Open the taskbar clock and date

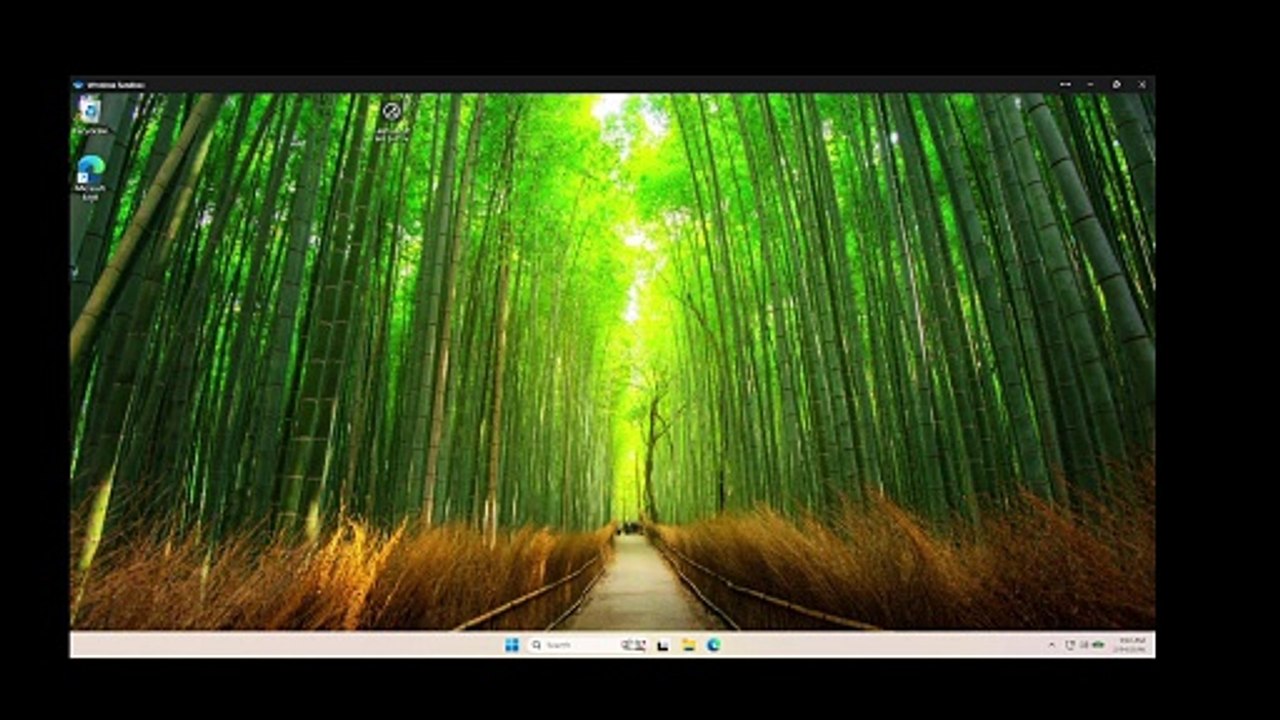pyautogui.click(x=1132, y=645)
